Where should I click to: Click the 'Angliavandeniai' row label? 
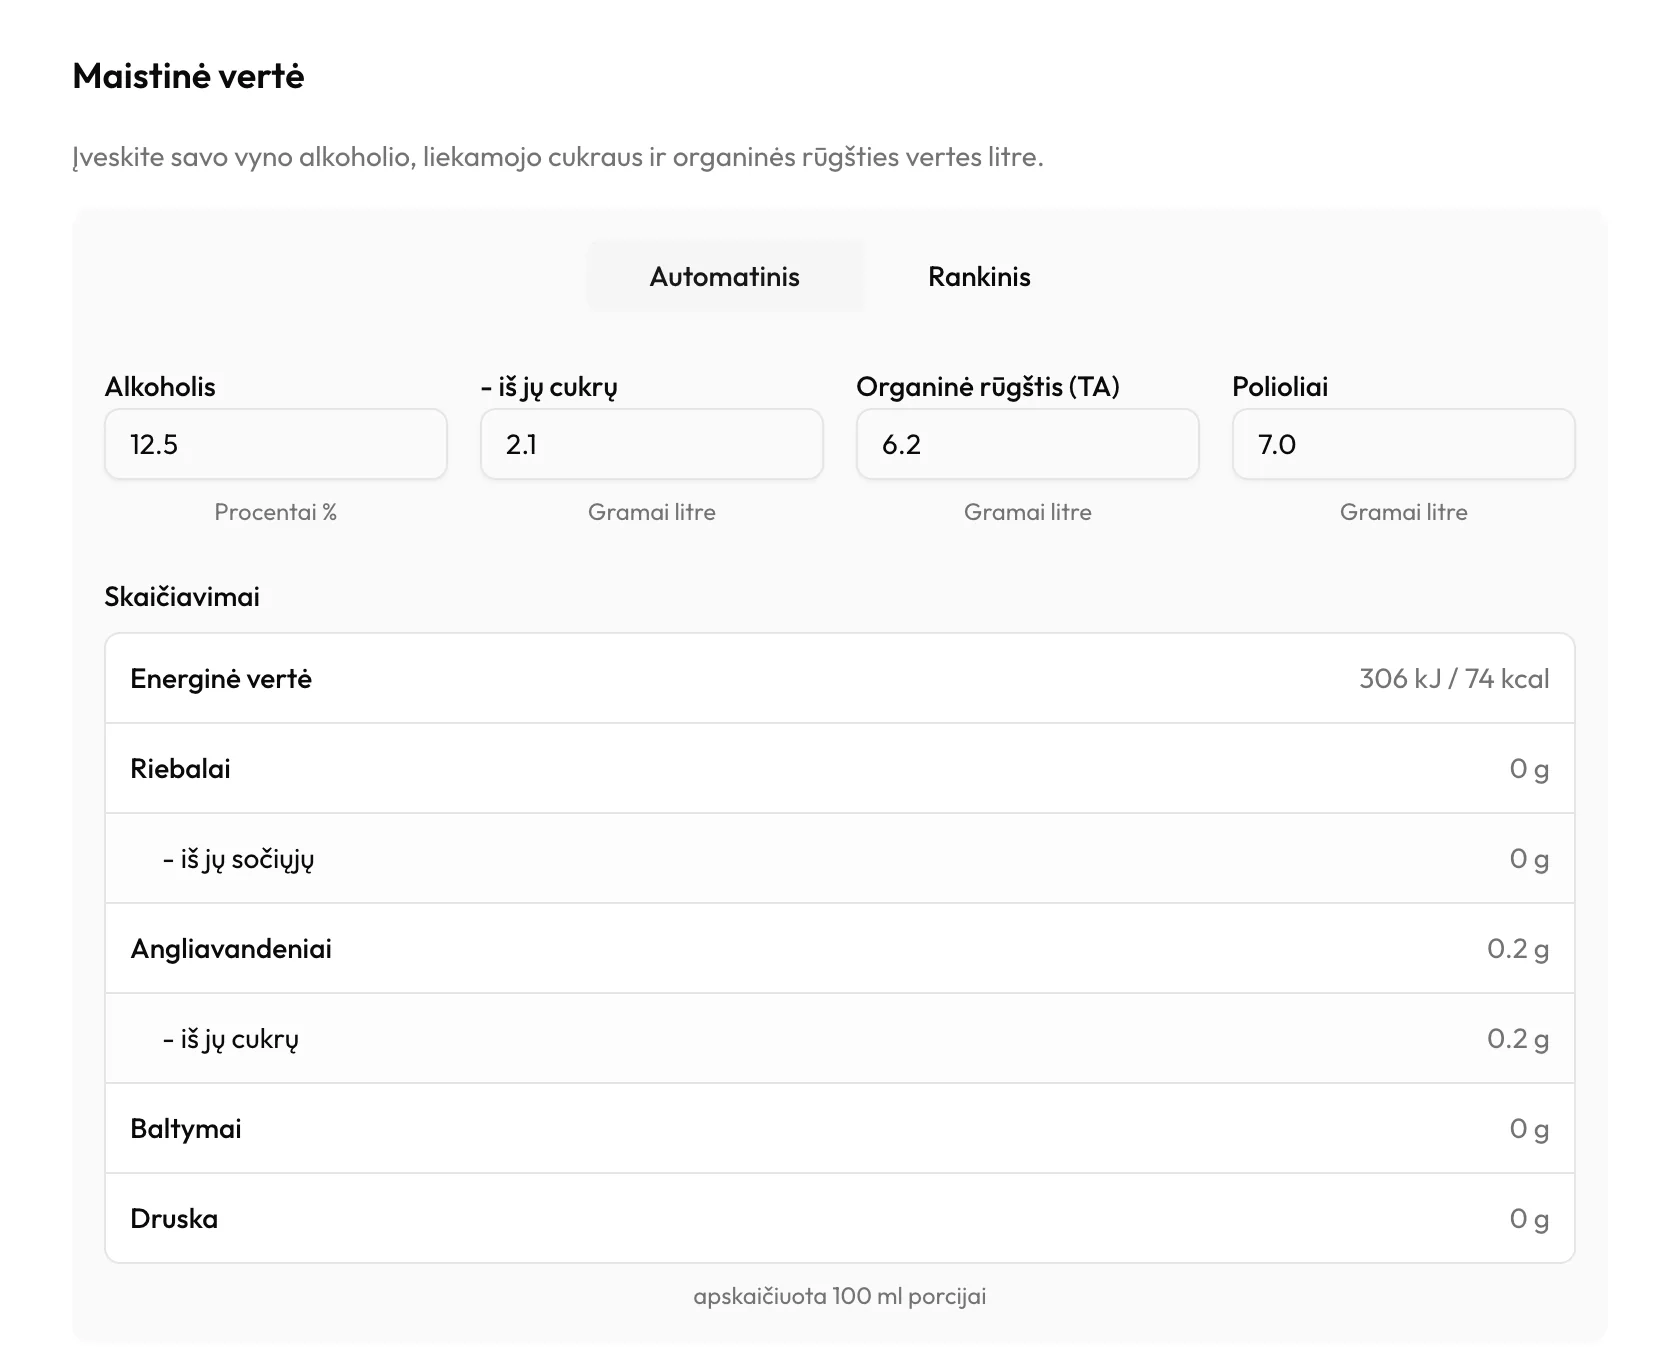231,949
